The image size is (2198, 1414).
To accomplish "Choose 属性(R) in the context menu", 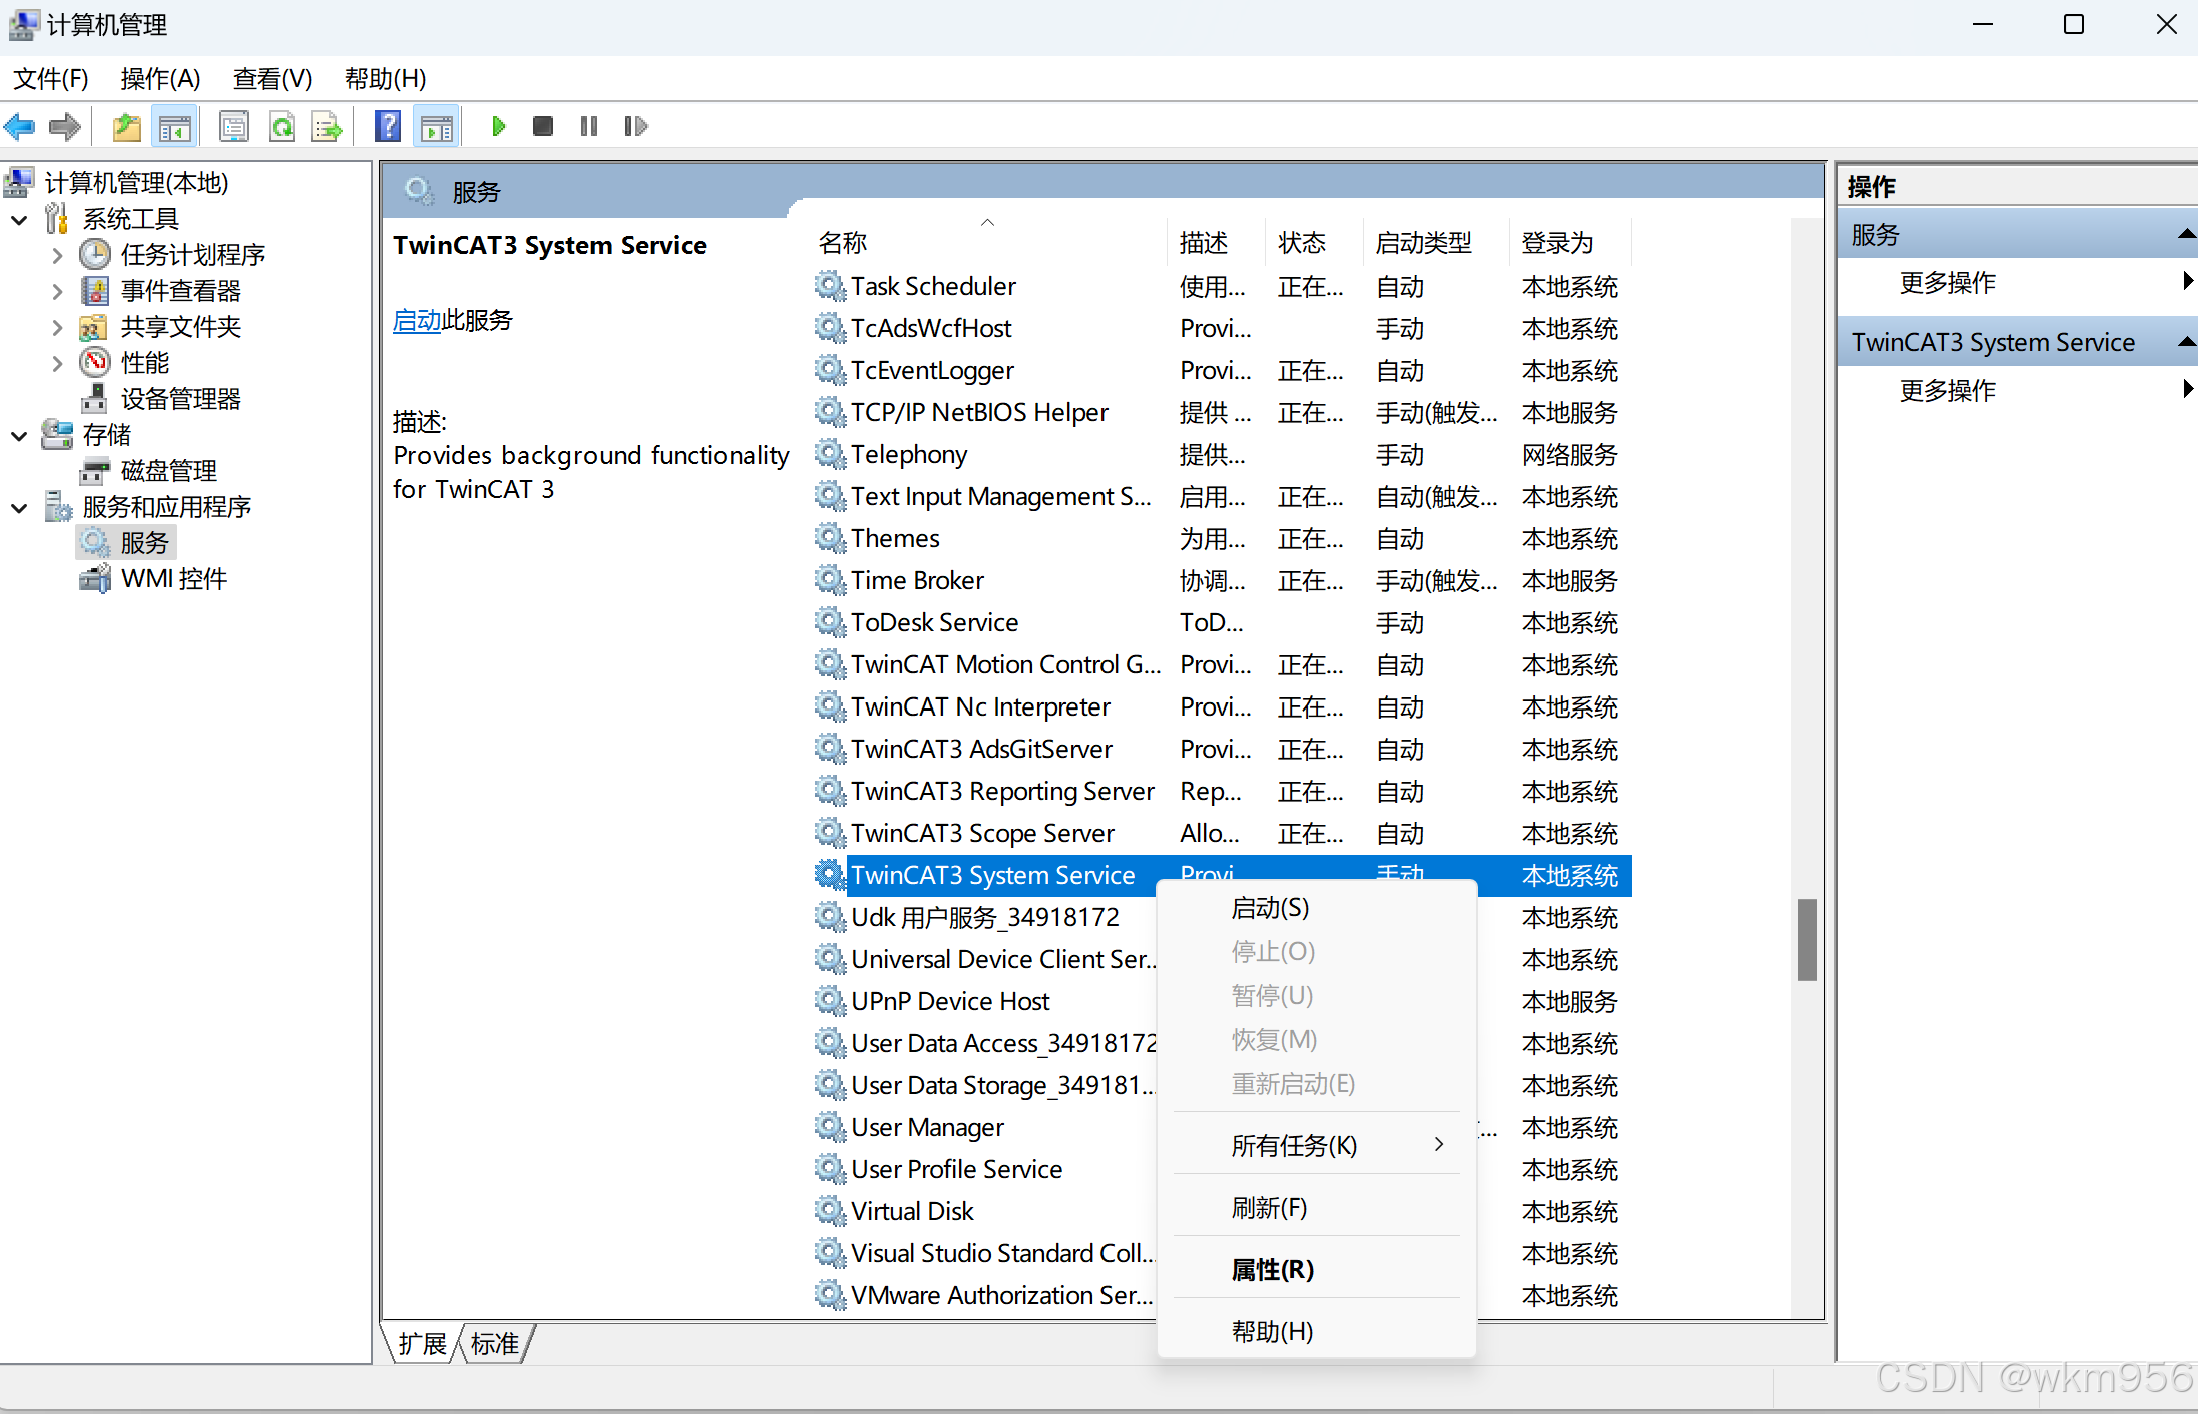I will pyautogui.click(x=1317, y=1270).
